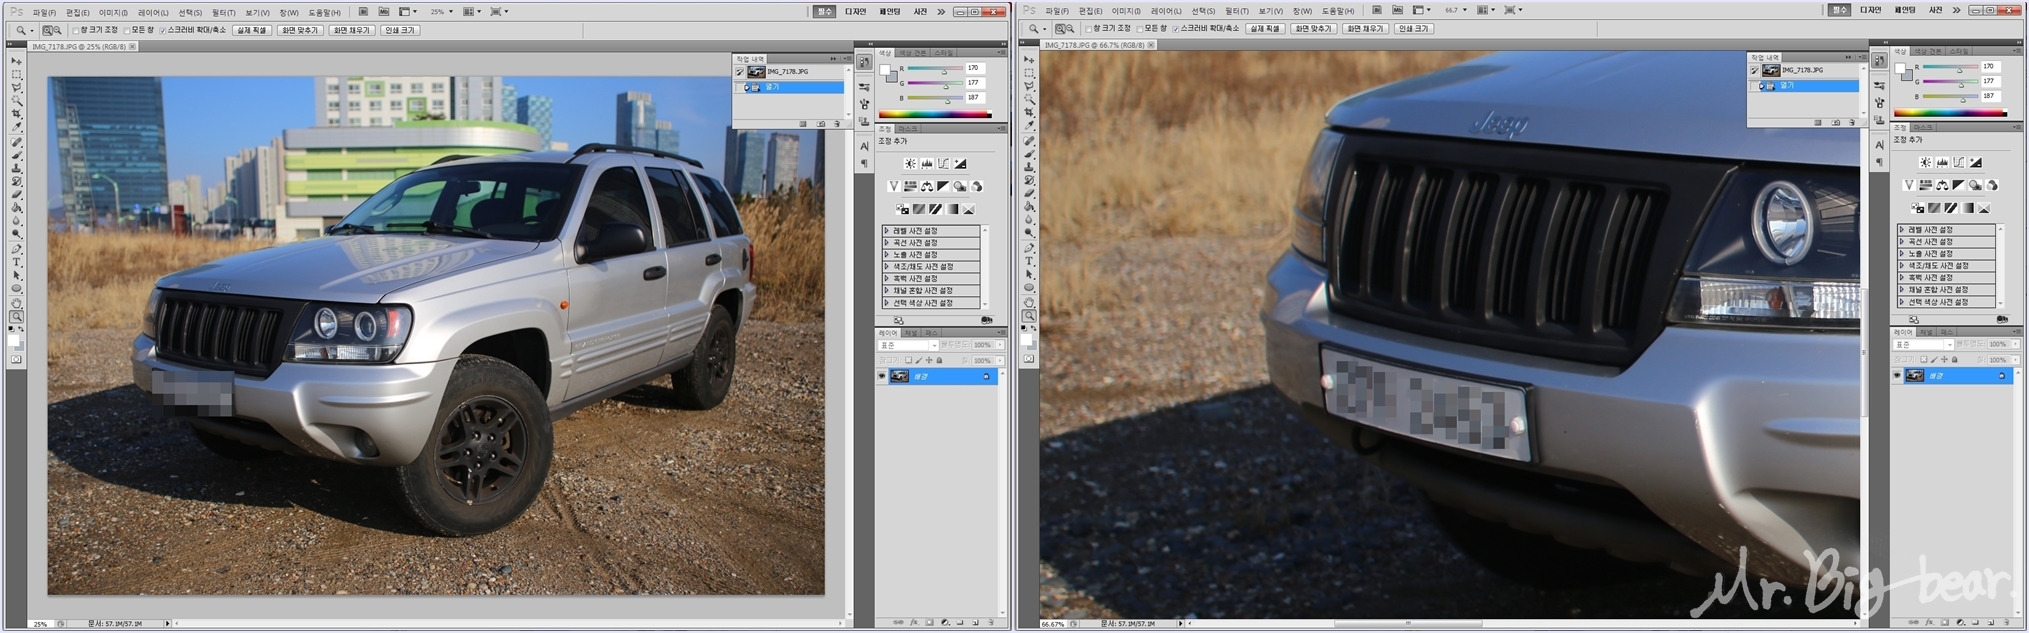Viewport: 2029px width, 633px height.
Task: Select the Lasso tool in left window
Action: tap(16, 86)
